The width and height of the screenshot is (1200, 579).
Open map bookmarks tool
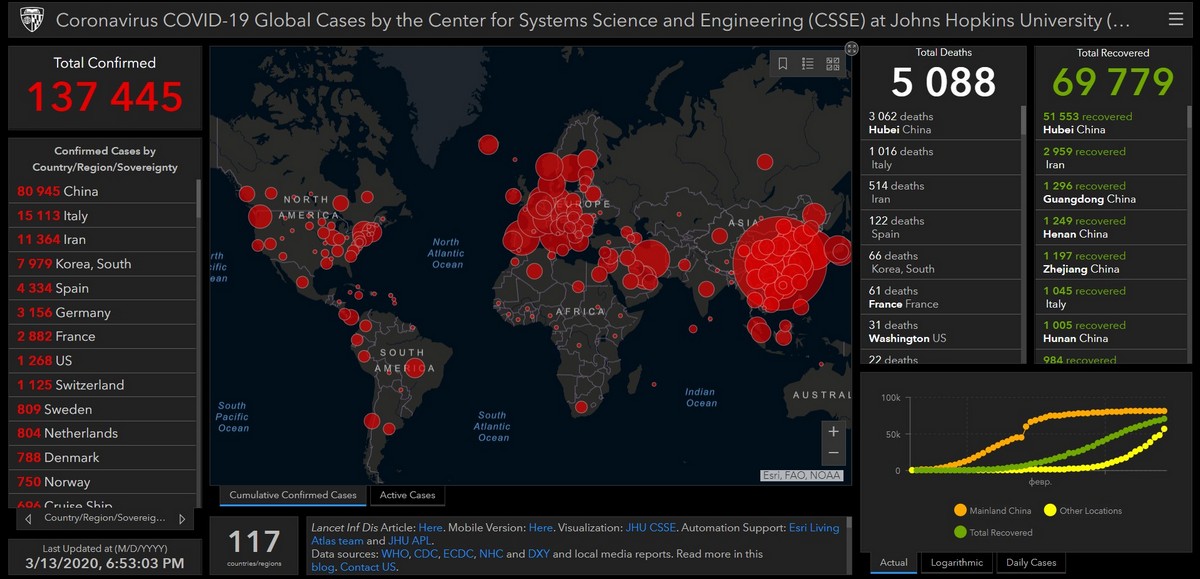pyautogui.click(x=783, y=64)
